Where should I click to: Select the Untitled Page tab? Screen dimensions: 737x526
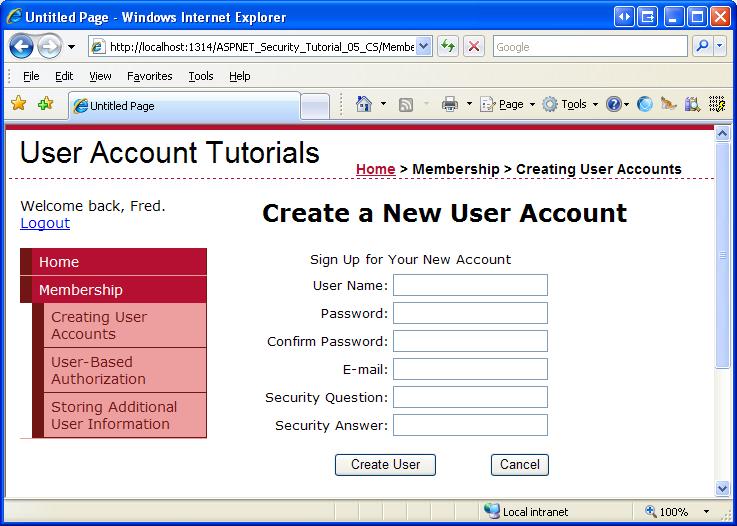185,106
